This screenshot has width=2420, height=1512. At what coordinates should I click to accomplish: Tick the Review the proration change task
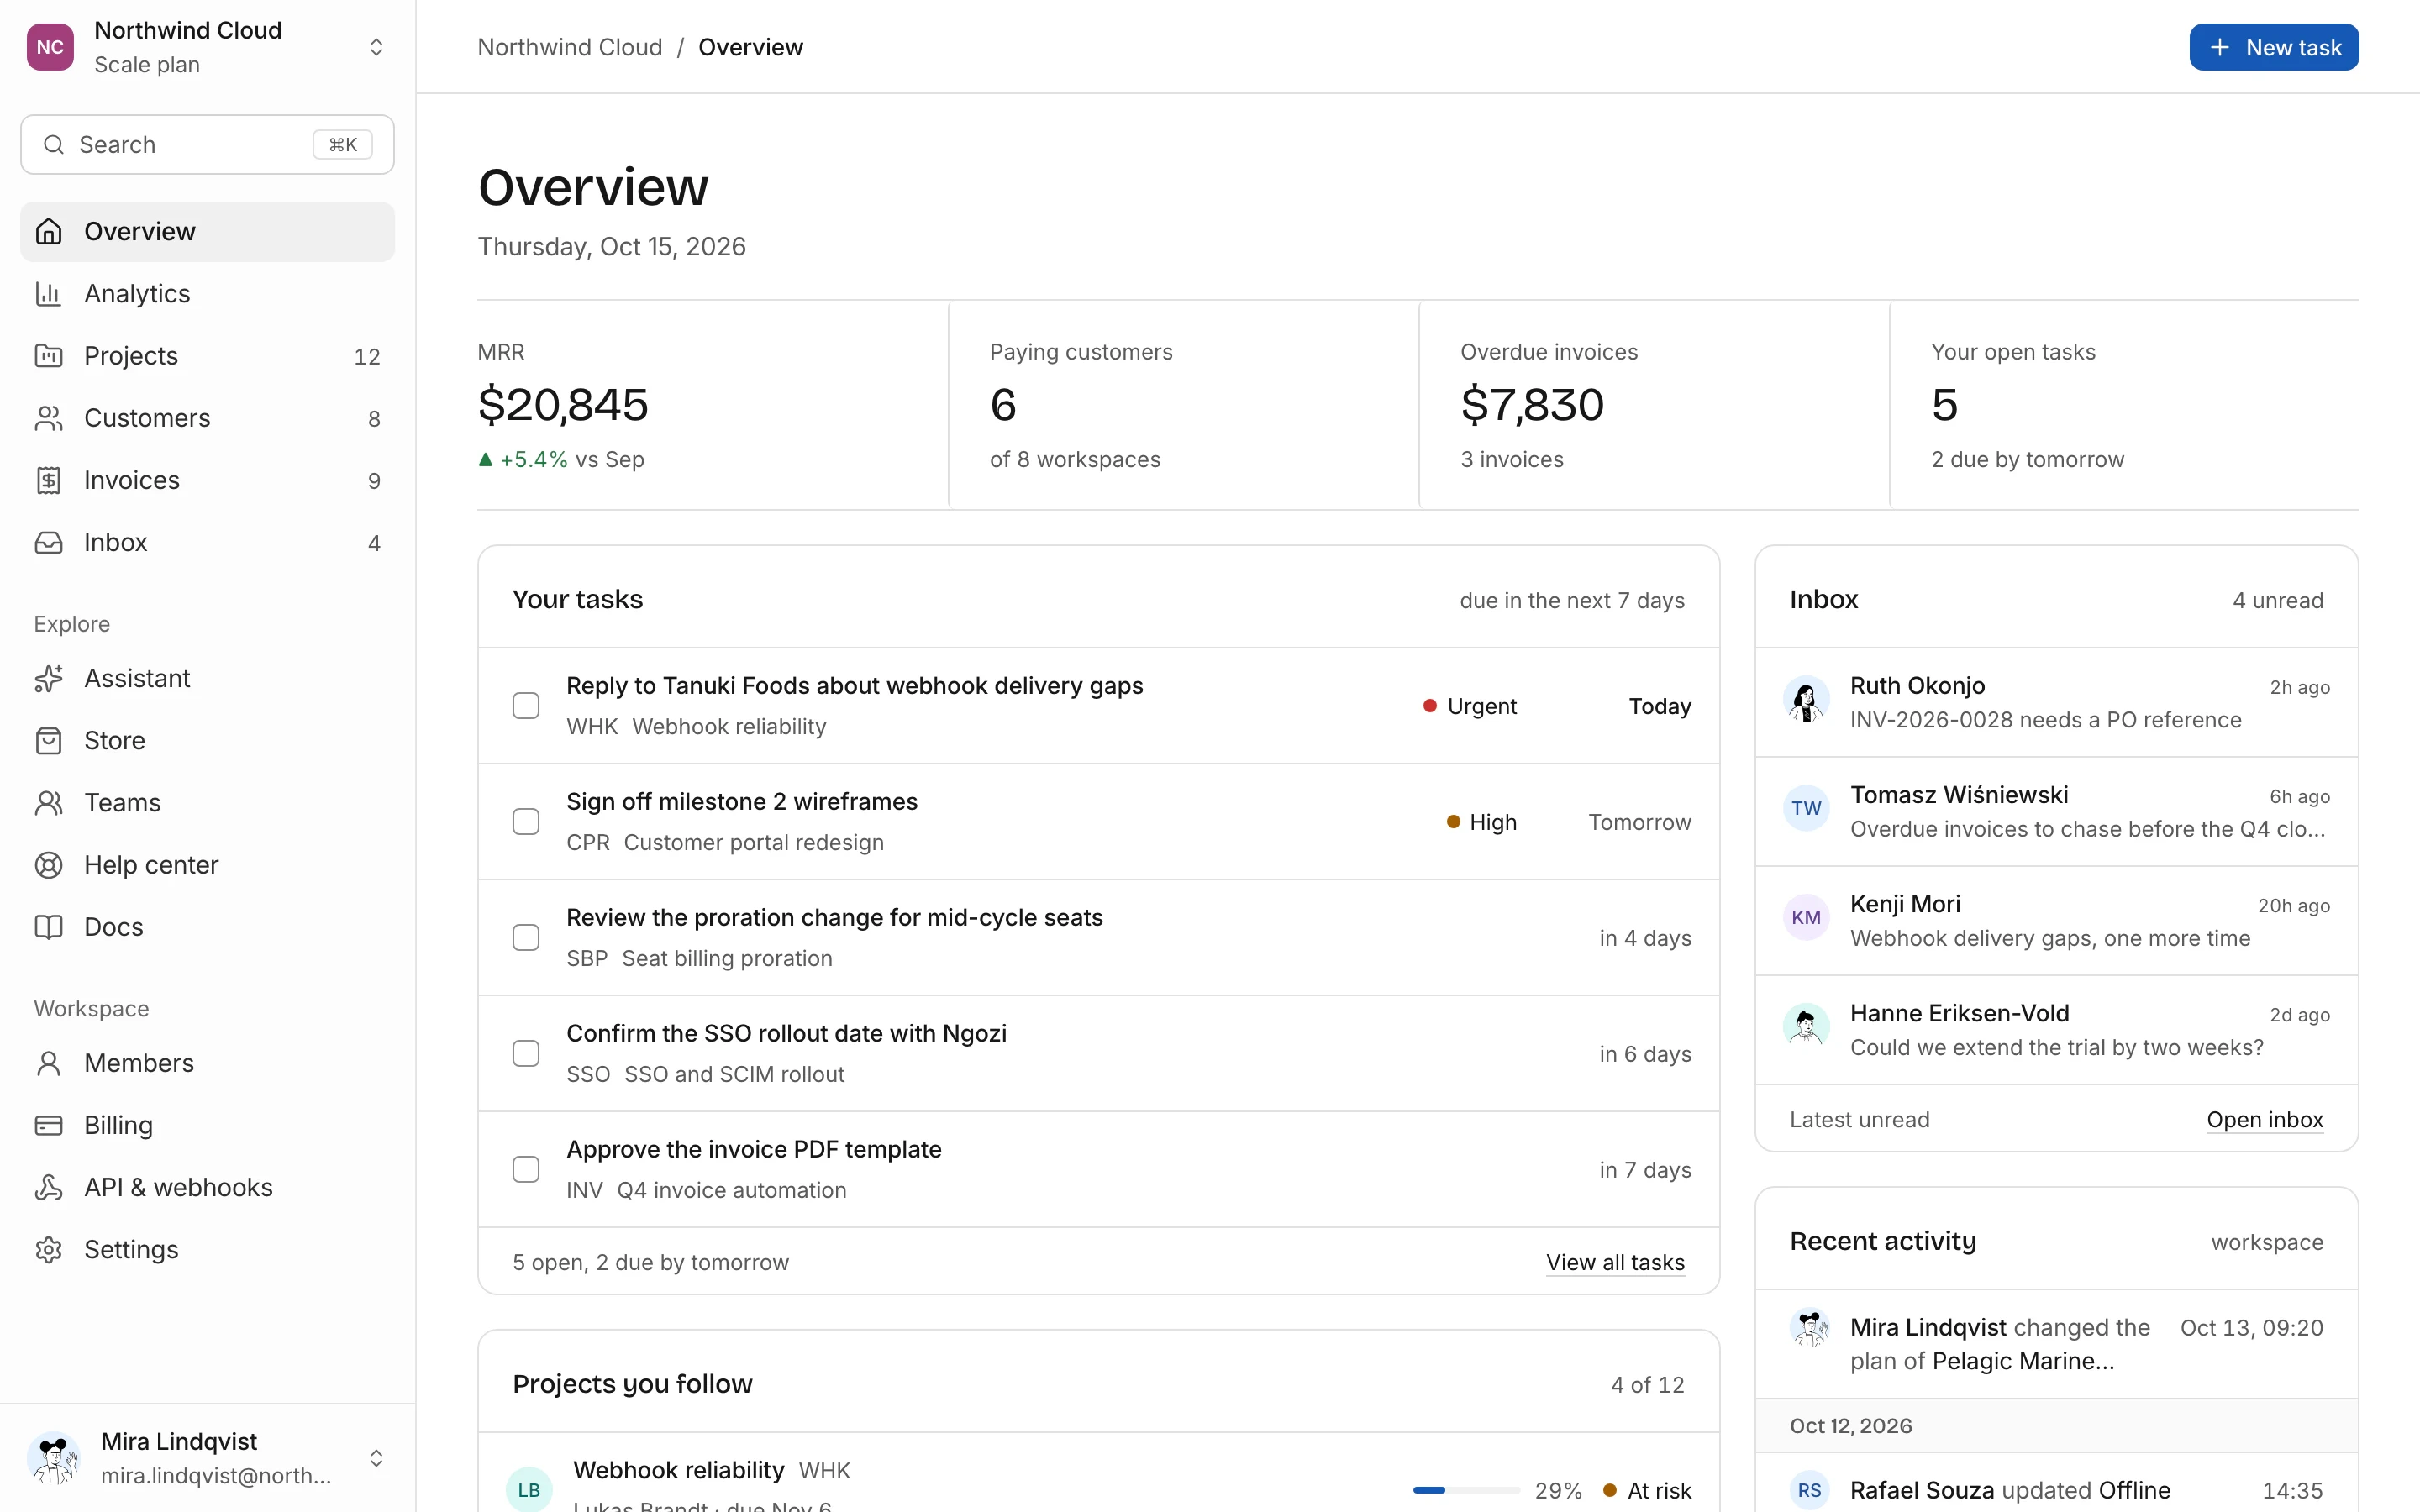point(526,938)
